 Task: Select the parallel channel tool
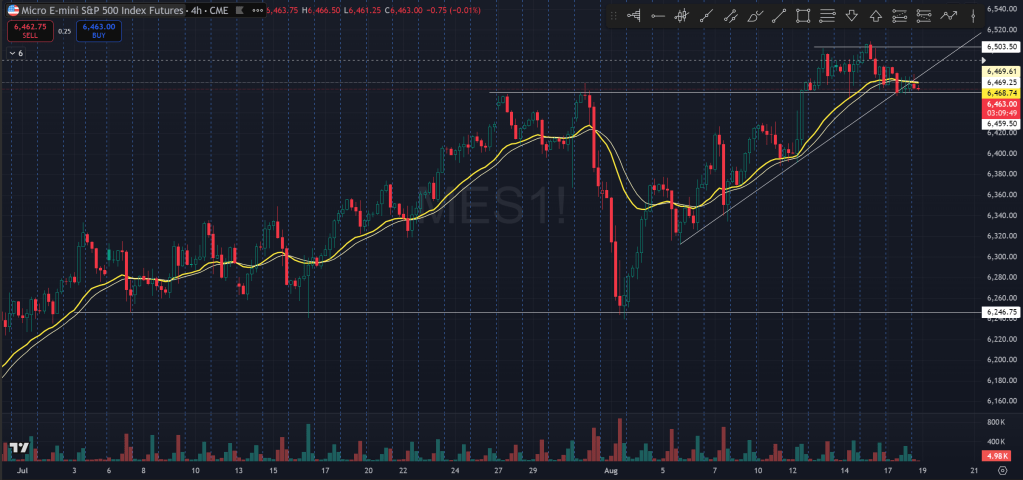[x=730, y=16]
